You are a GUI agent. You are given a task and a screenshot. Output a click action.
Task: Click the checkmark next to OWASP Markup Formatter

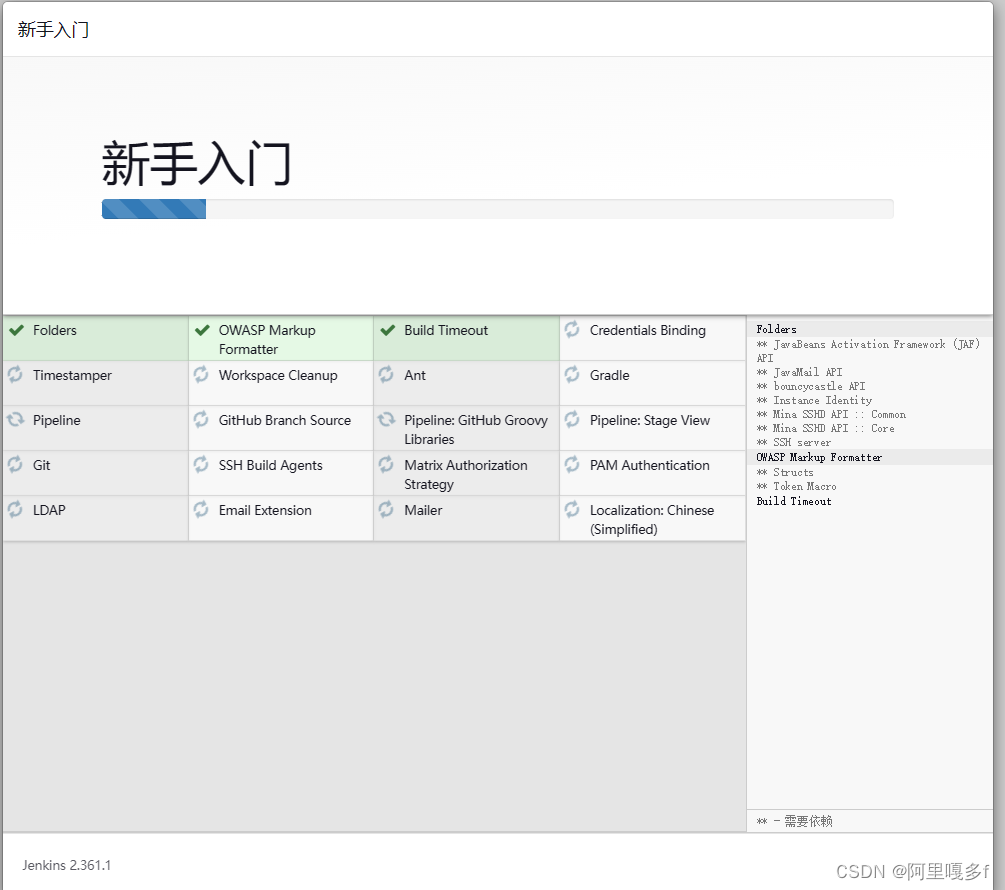(201, 330)
